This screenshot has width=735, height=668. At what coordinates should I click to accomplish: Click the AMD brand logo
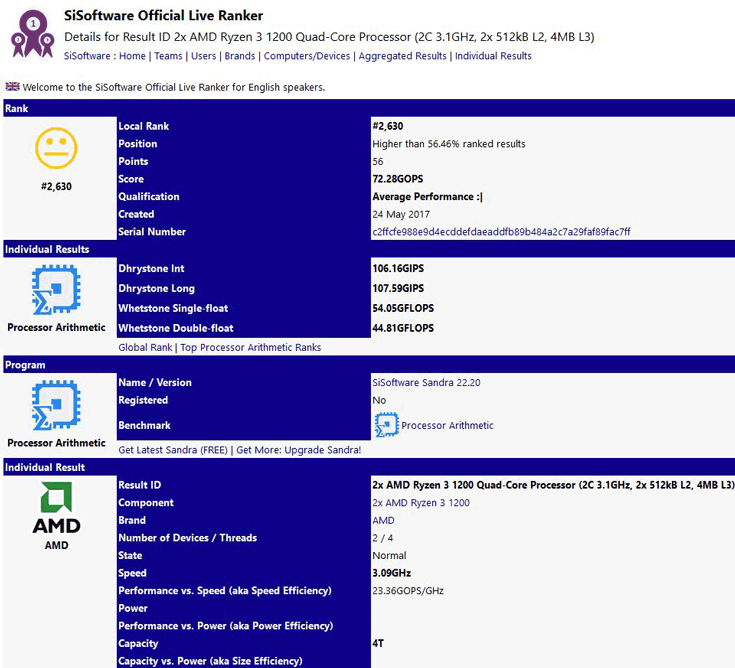click(56, 508)
